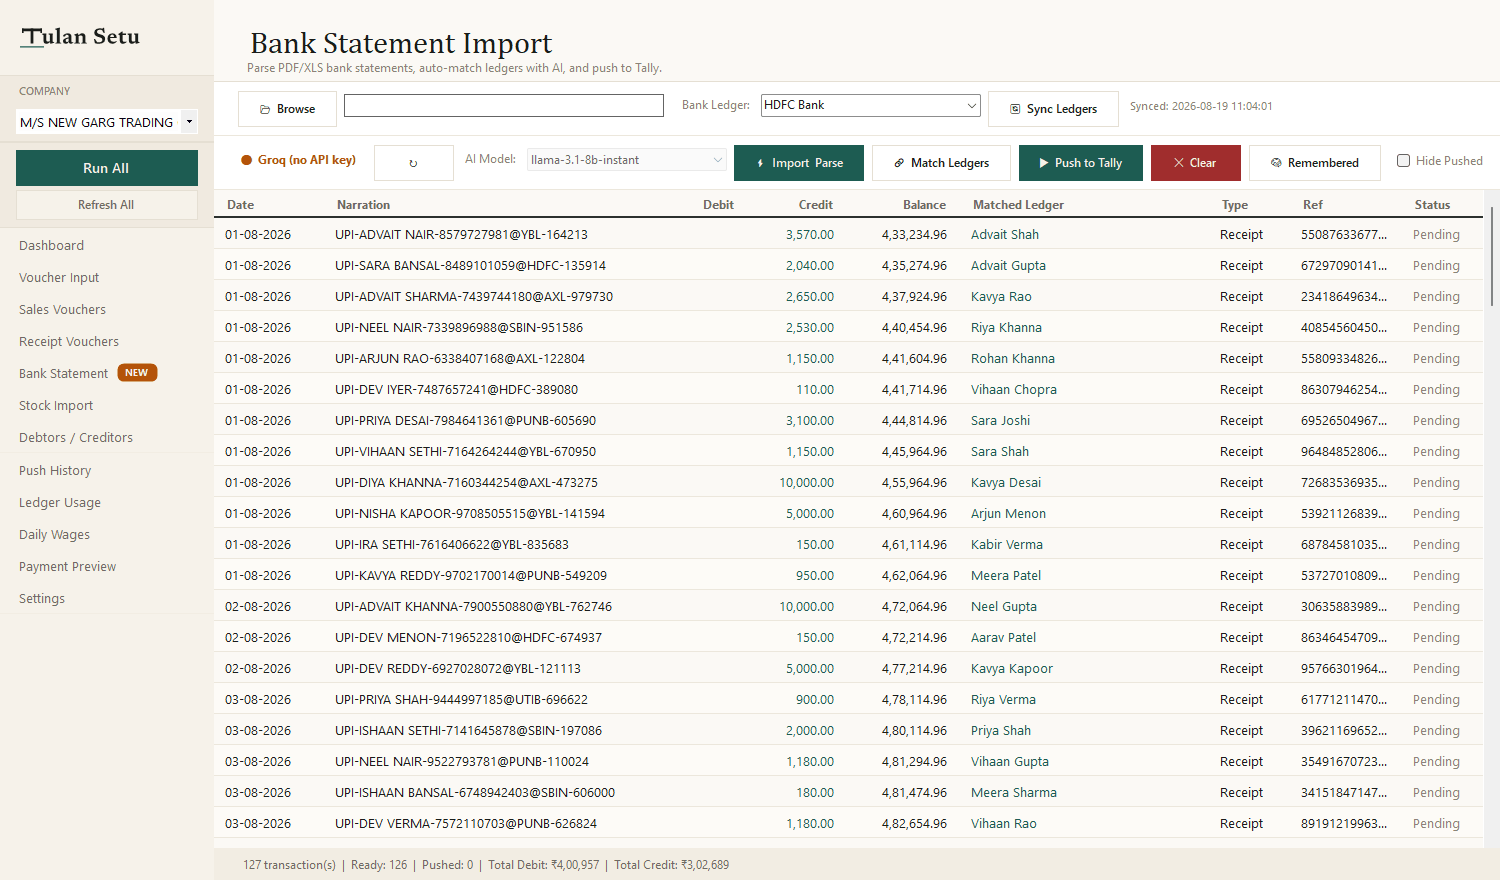
Task: Browse for a bank statement file
Action: [287, 109]
